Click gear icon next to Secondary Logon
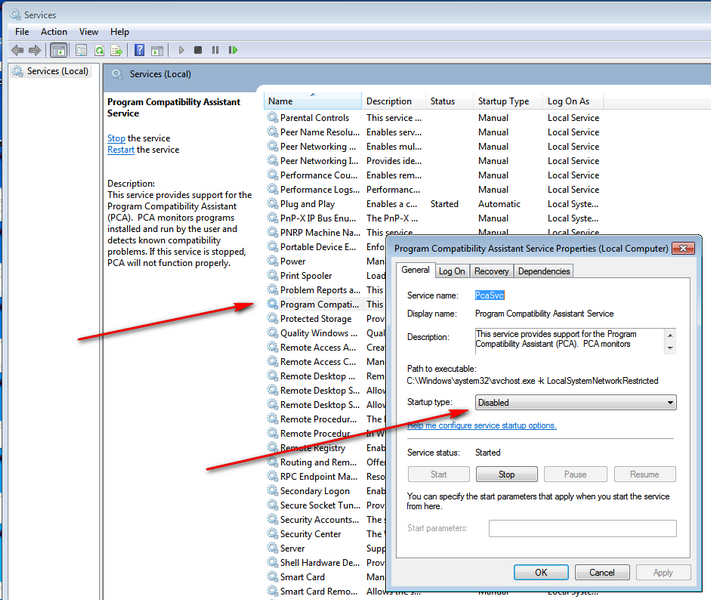The image size is (711, 600). tap(273, 491)
